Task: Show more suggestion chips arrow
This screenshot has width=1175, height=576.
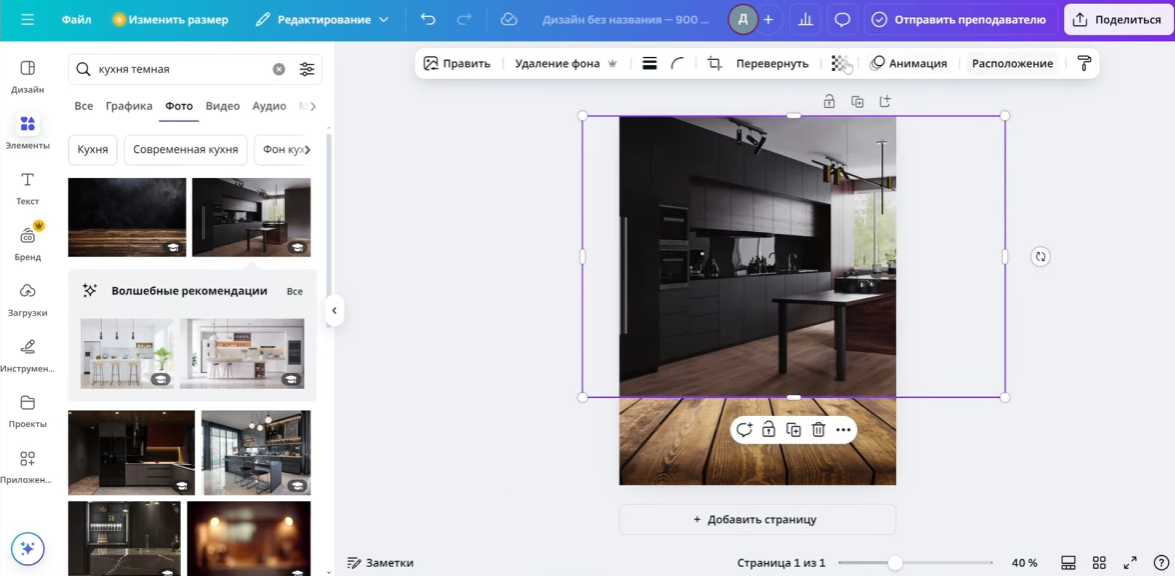Action: (306, 150)
